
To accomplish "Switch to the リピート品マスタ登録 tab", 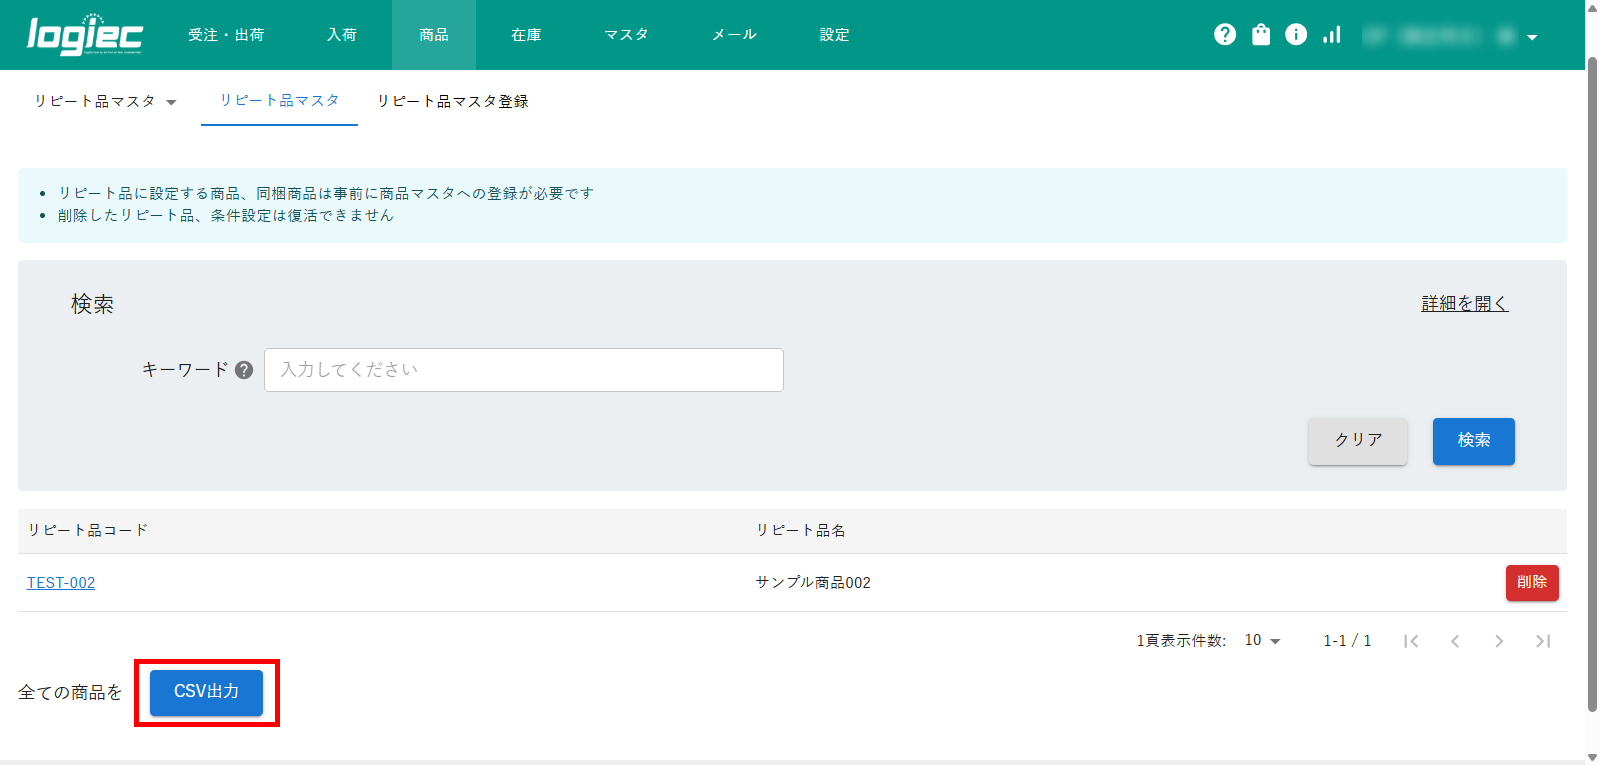I will pos(452,102).
